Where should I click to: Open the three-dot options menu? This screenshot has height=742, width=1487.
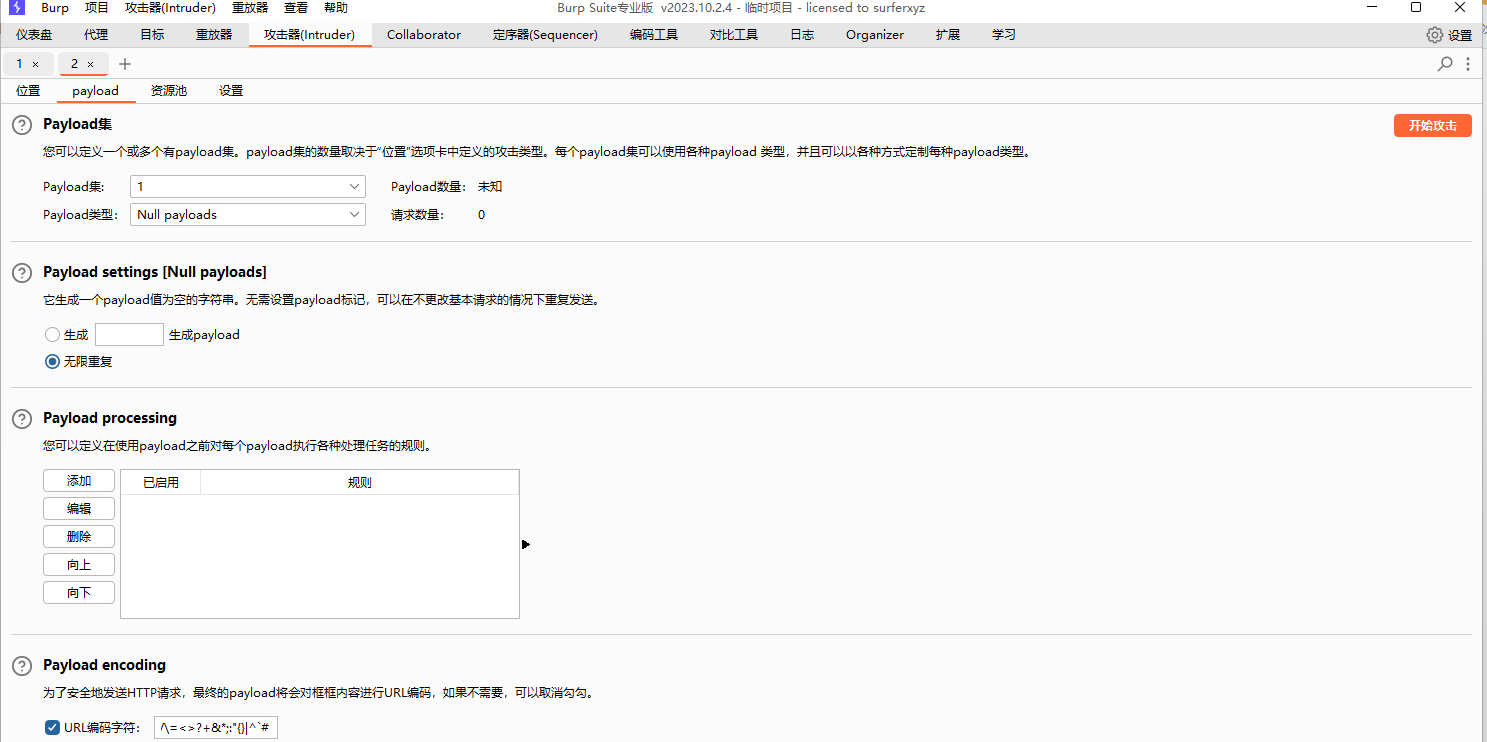pyautogui.click(x=1468, y=64)
